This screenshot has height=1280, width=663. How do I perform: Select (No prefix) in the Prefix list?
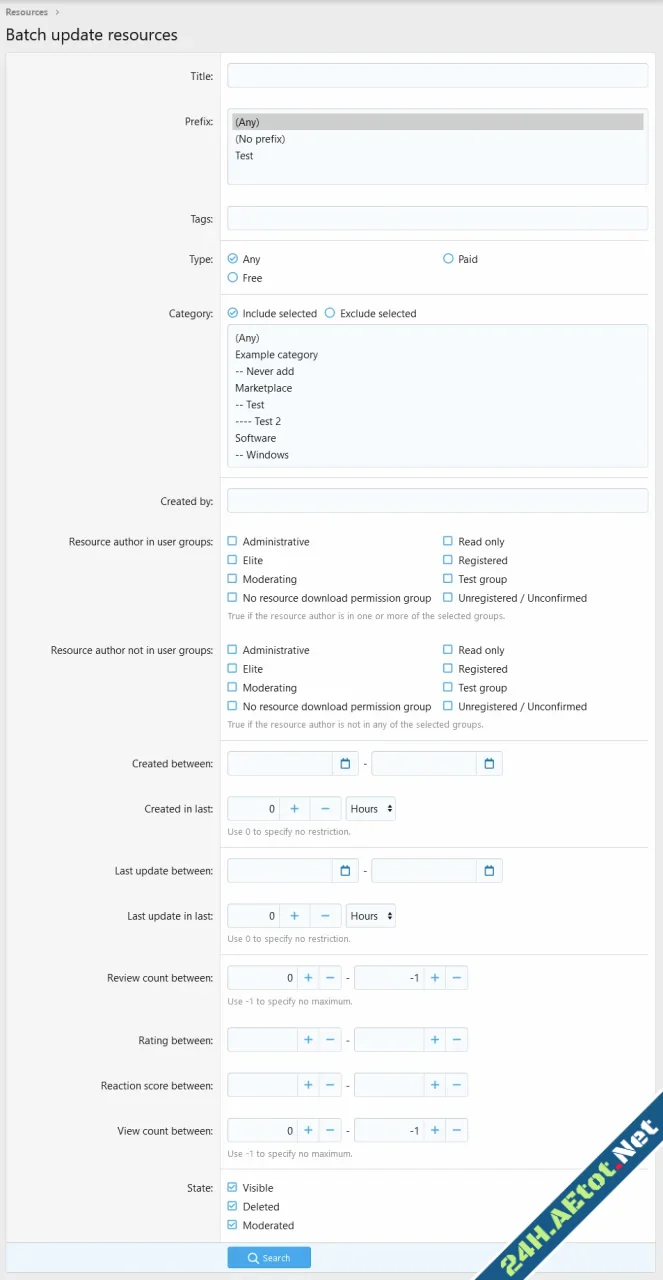(260, 139)
